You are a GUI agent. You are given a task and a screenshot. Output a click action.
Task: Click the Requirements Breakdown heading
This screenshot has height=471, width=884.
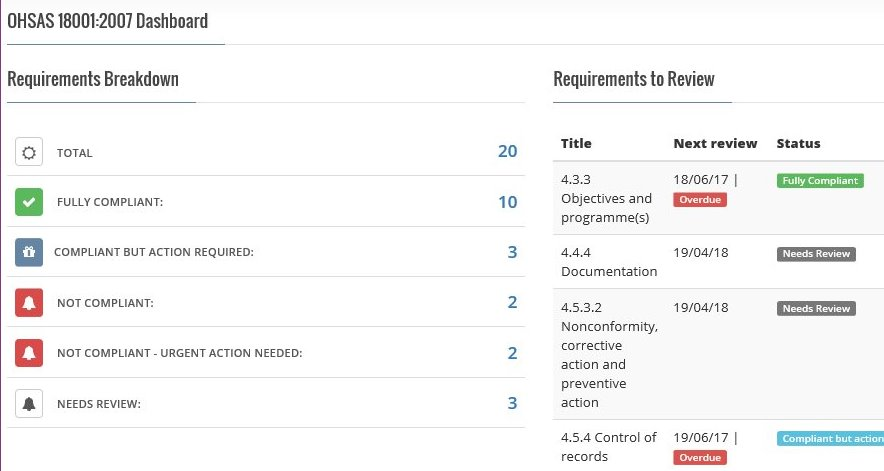93,79
